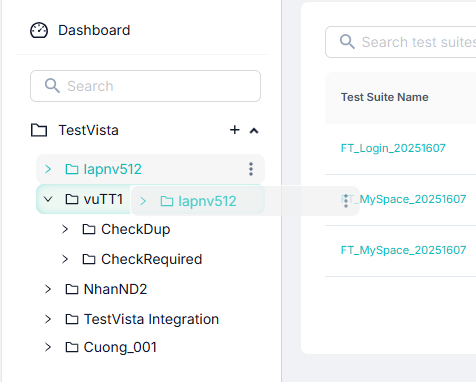Open the FT_Login_20251607 test suite link
Viewport: 476px width, 382px height.
point(393,148)
